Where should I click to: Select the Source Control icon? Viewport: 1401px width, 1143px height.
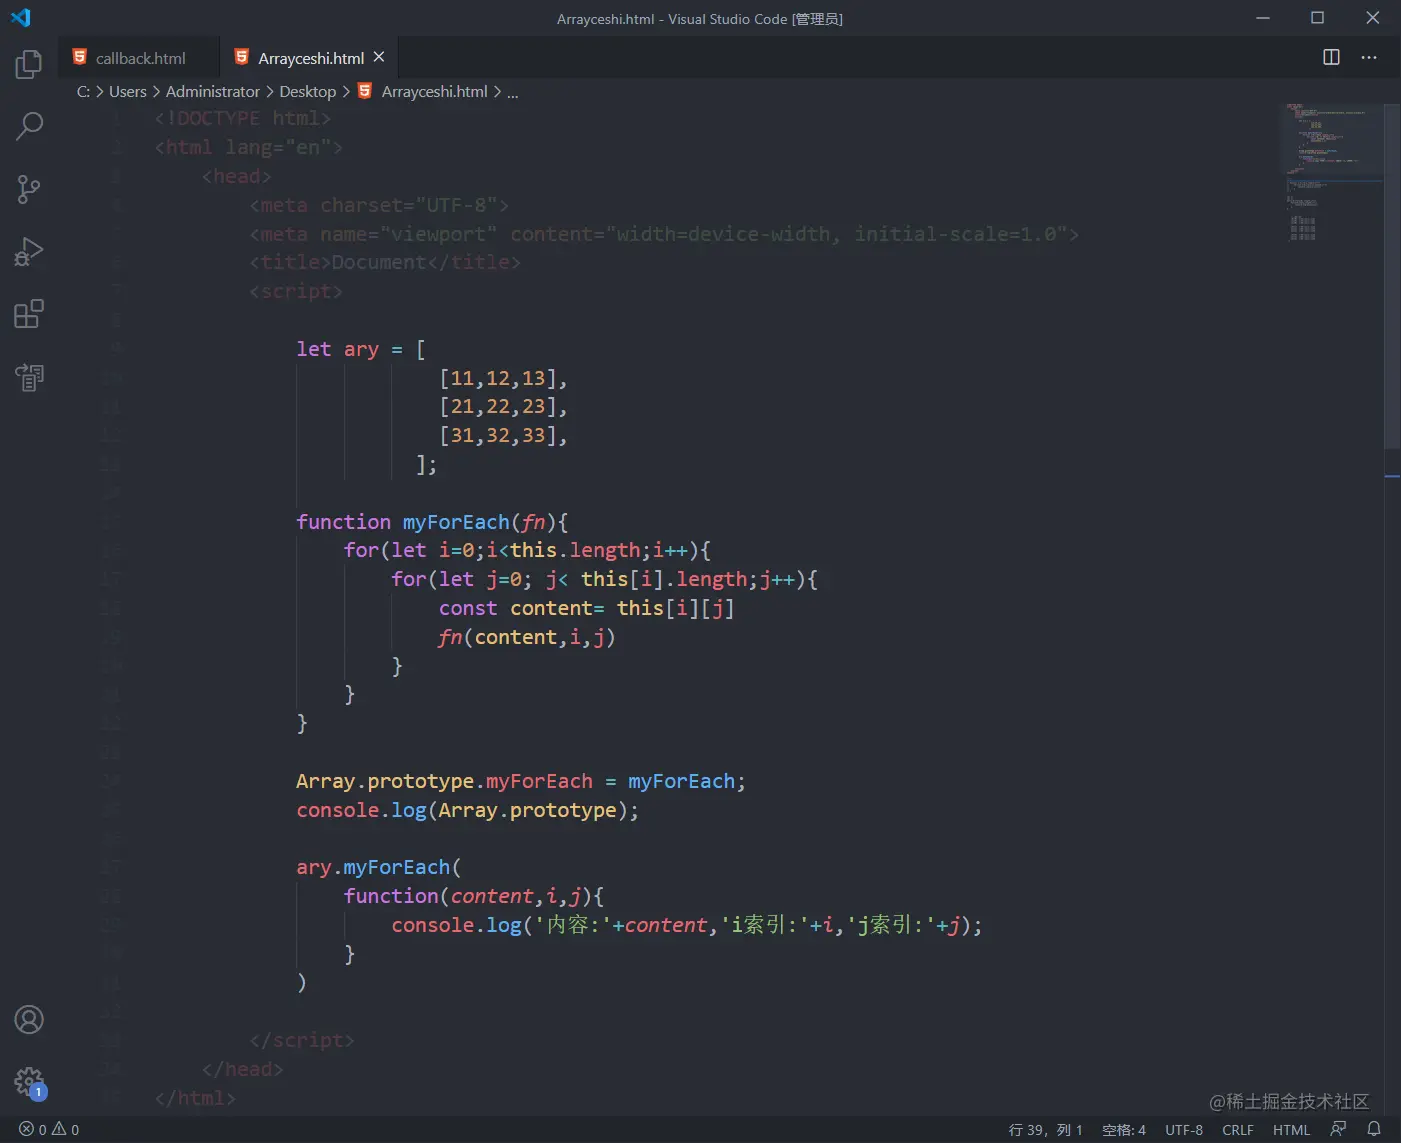tap(28, 189)
